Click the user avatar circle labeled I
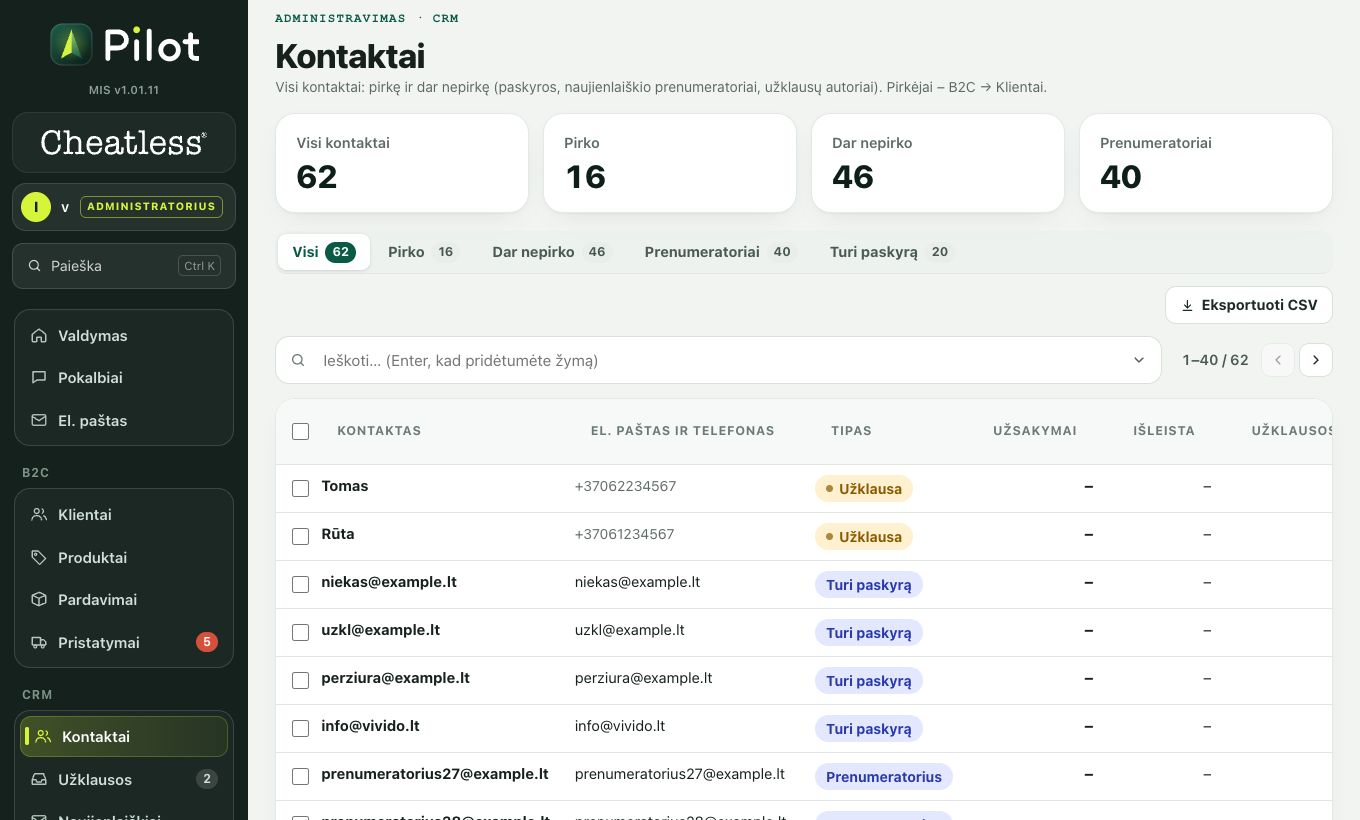The width and height of the screenshot is (1360, 820). click(36, 207)
